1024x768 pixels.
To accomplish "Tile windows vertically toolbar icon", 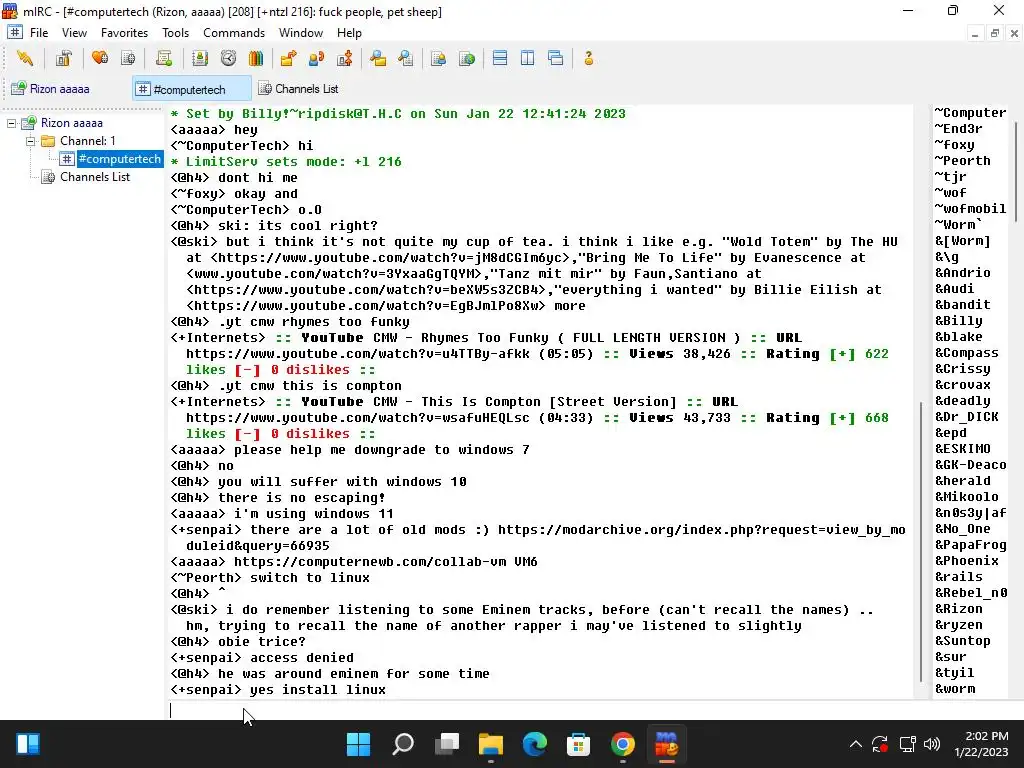I will pos(528,59).
